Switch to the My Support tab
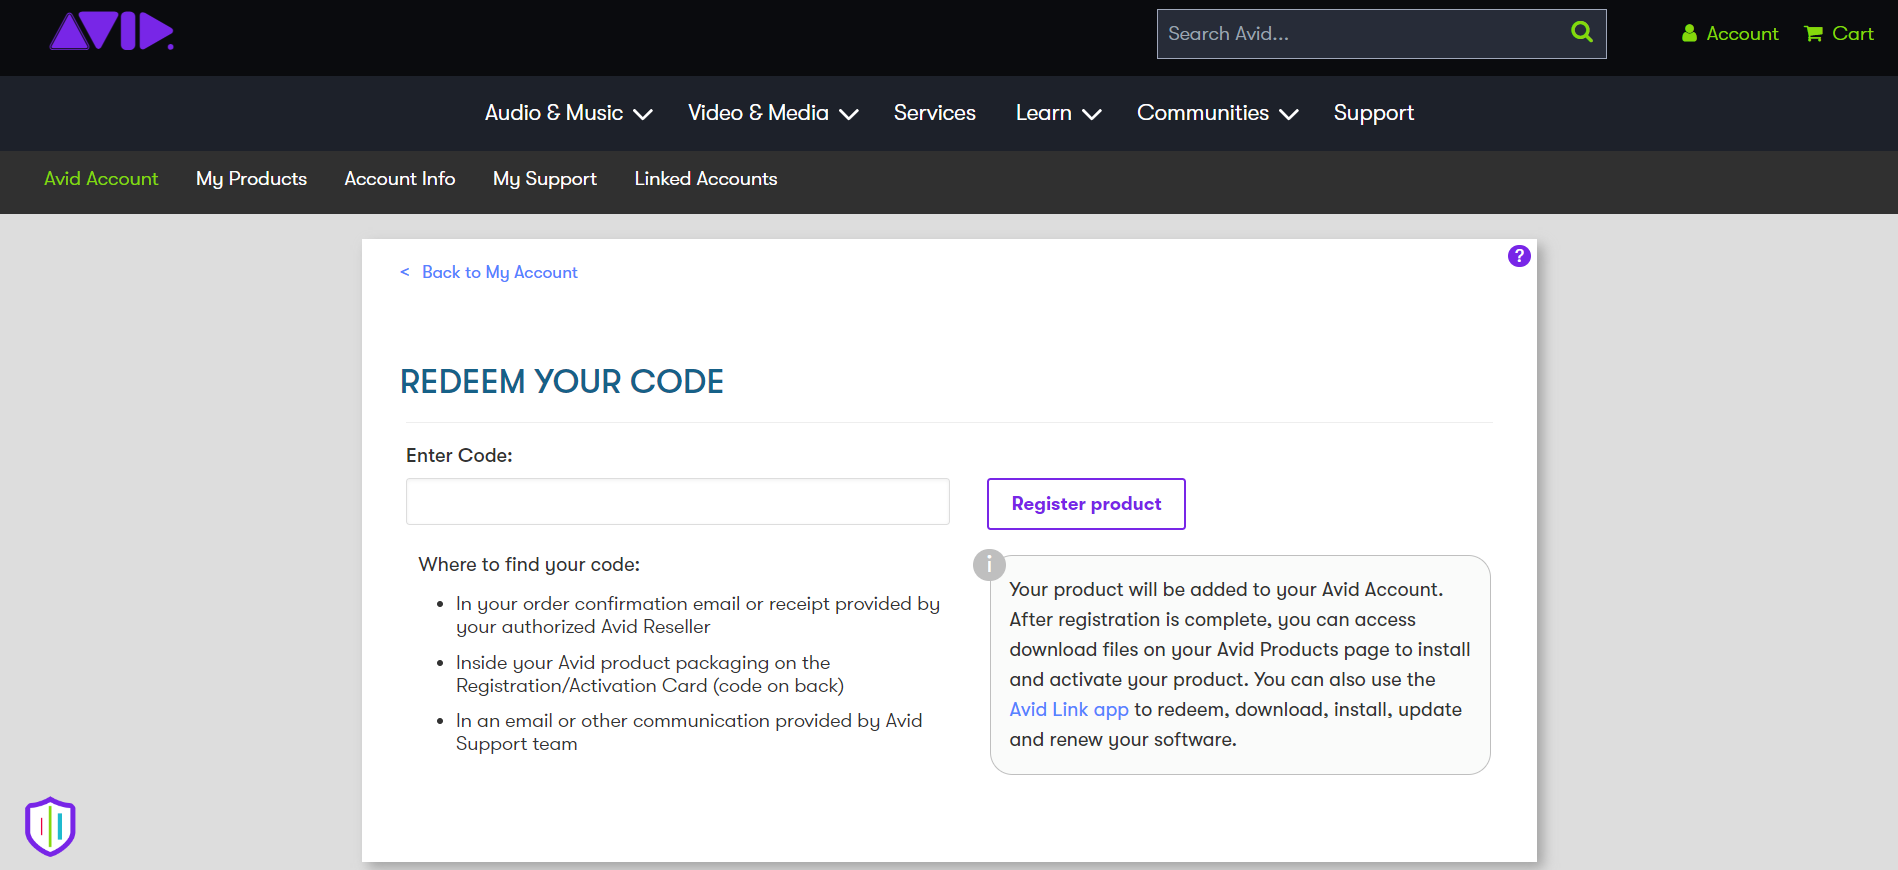 click(x=545, y=179)
